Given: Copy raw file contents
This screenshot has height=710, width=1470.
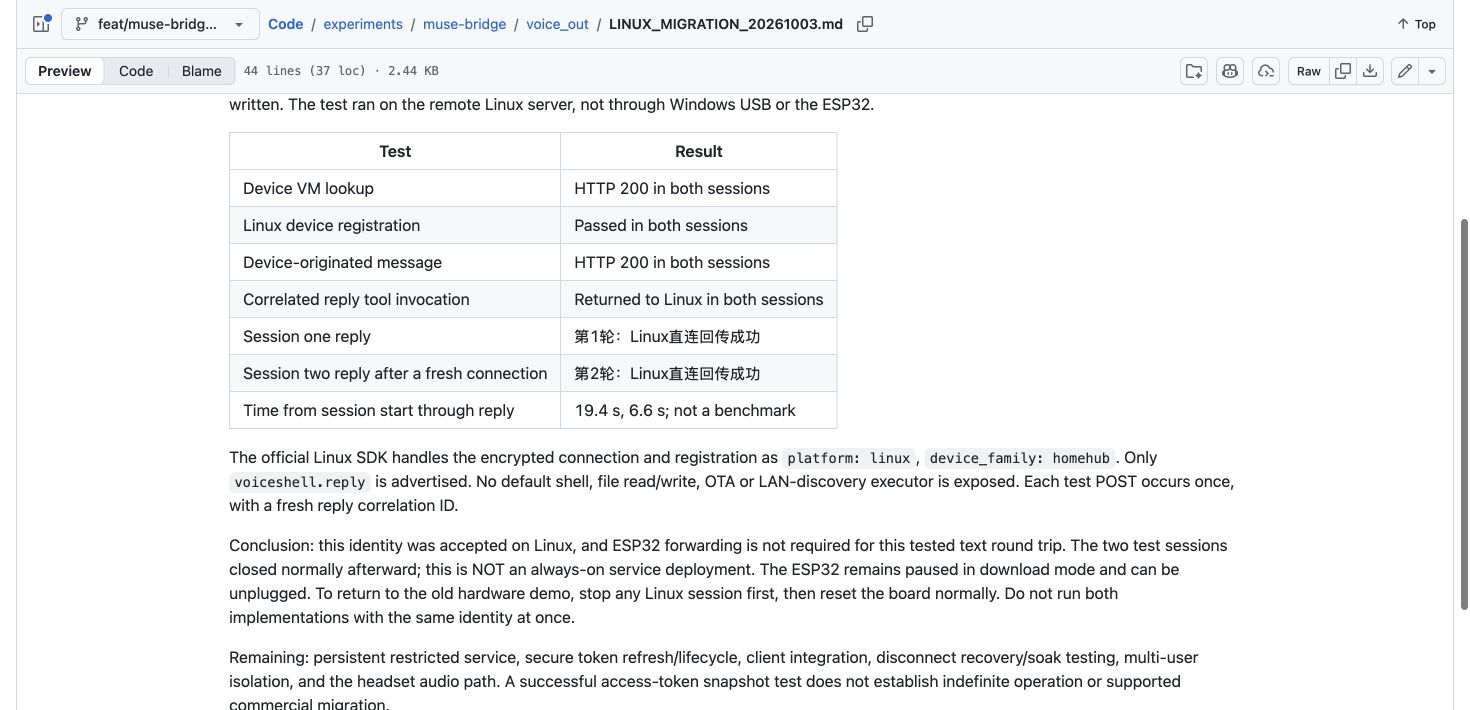Looking at the screenshot, I should pos(1343,71).
